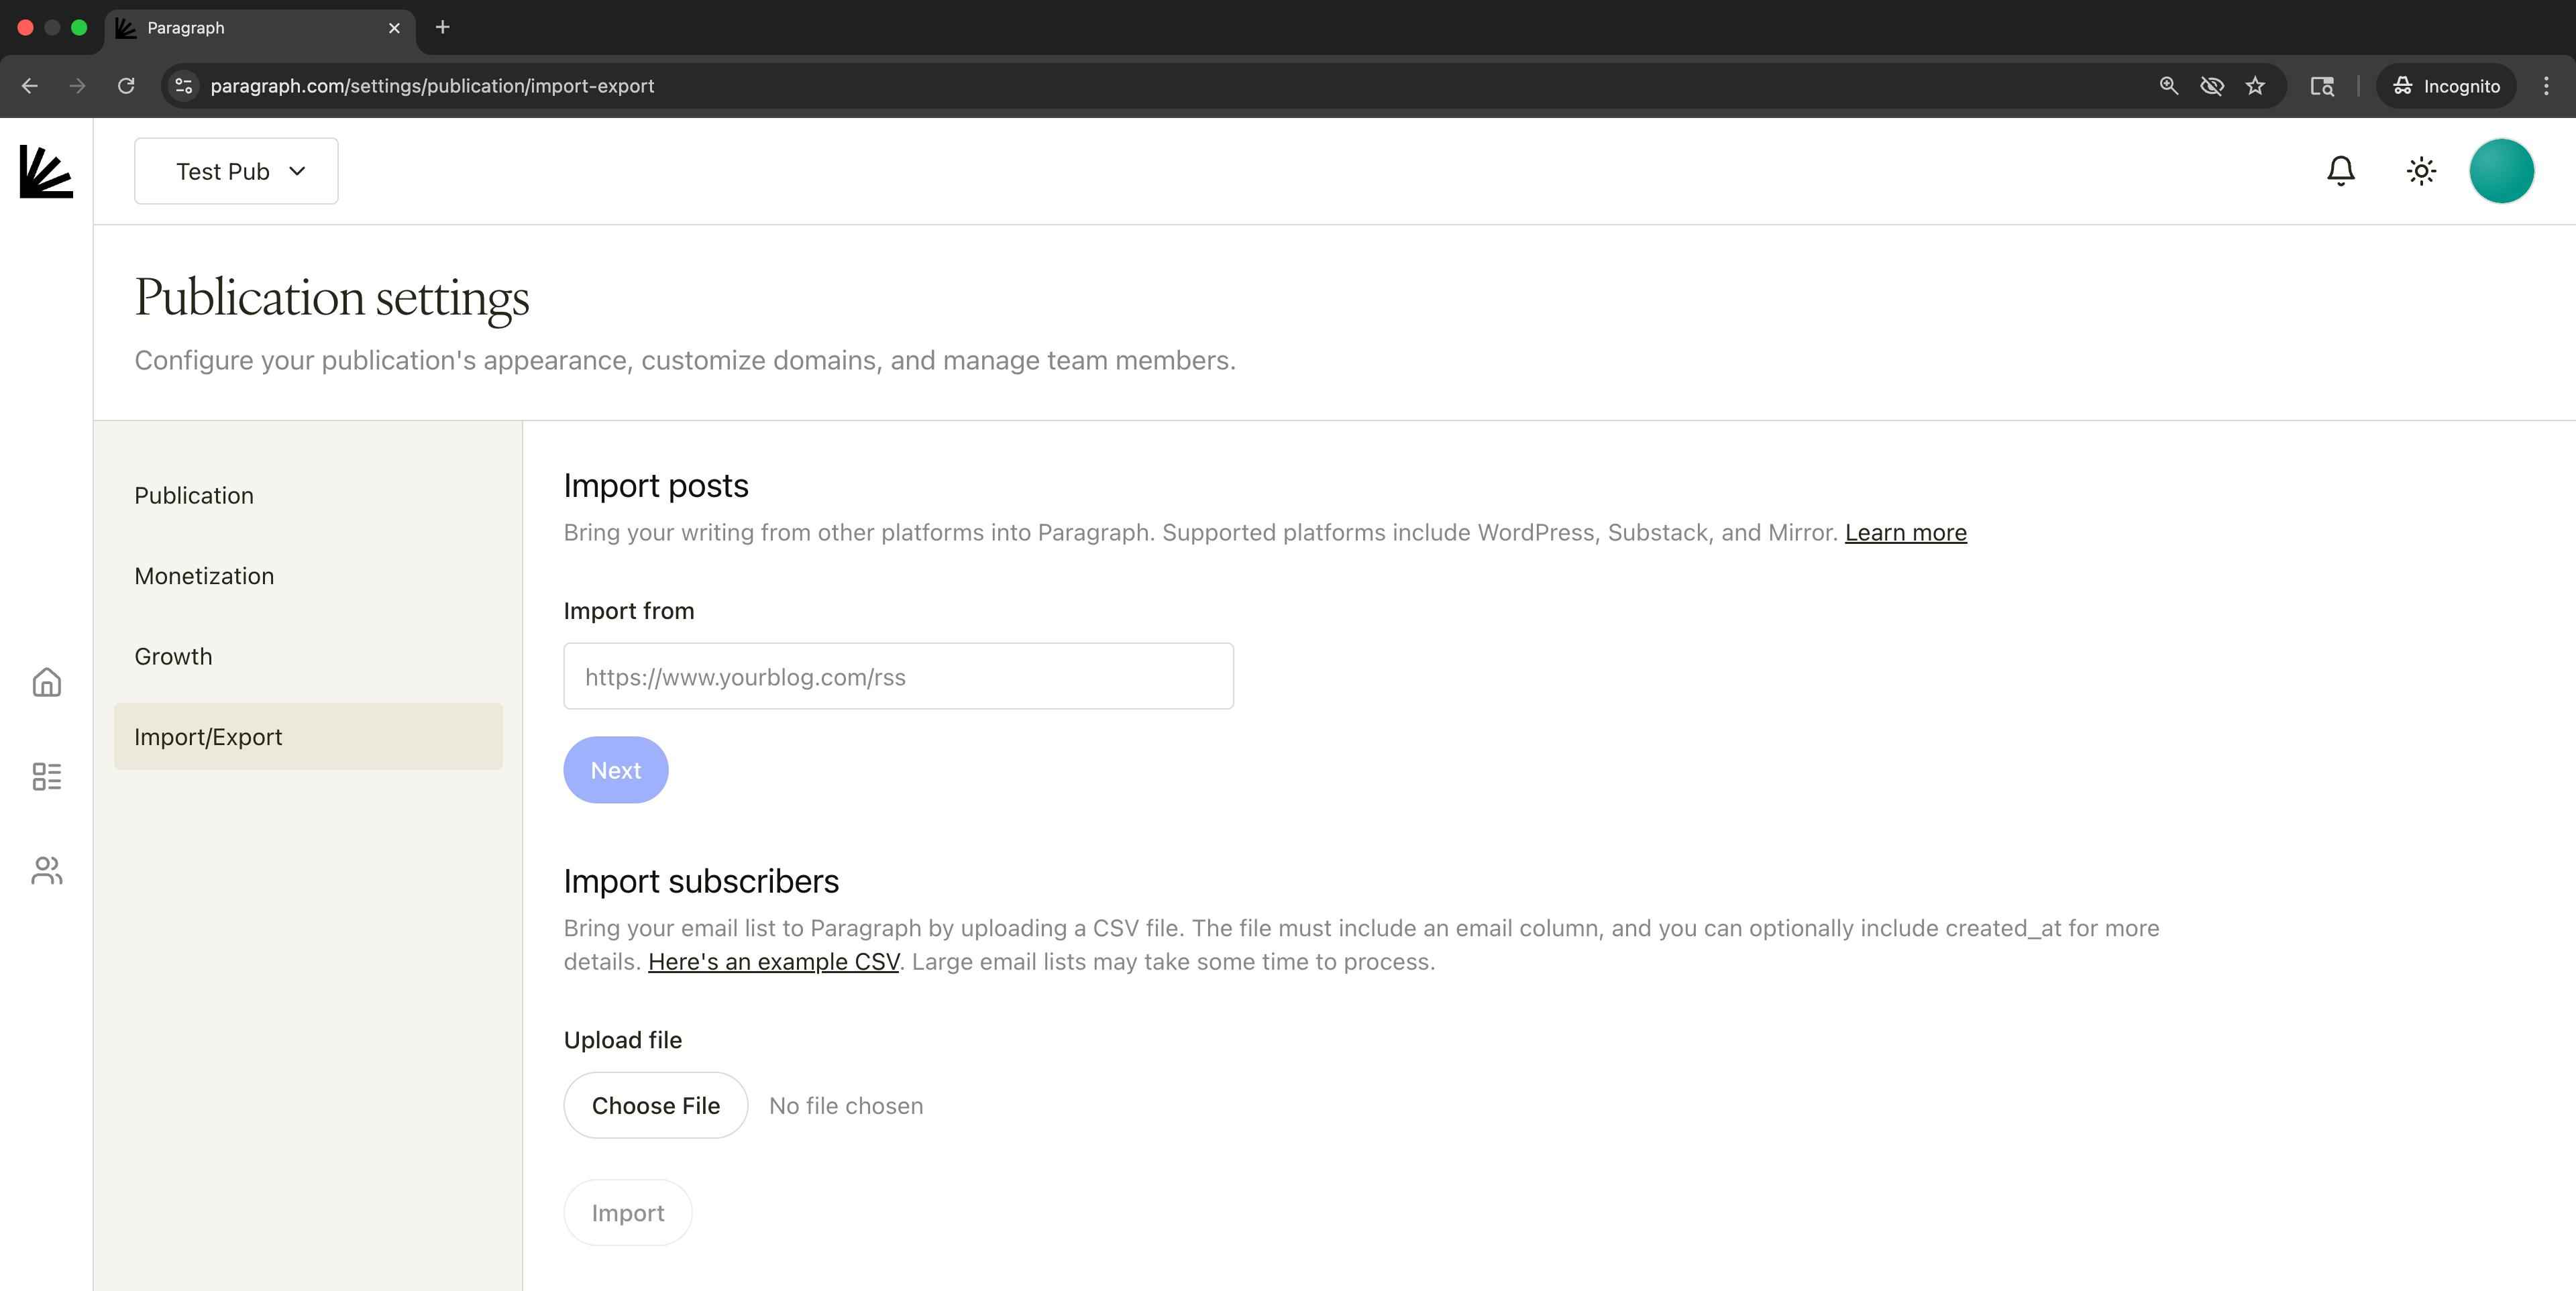2576x1291 pixels.
Task: Open Chrome three-dot menu
Action: [2546, 86]
